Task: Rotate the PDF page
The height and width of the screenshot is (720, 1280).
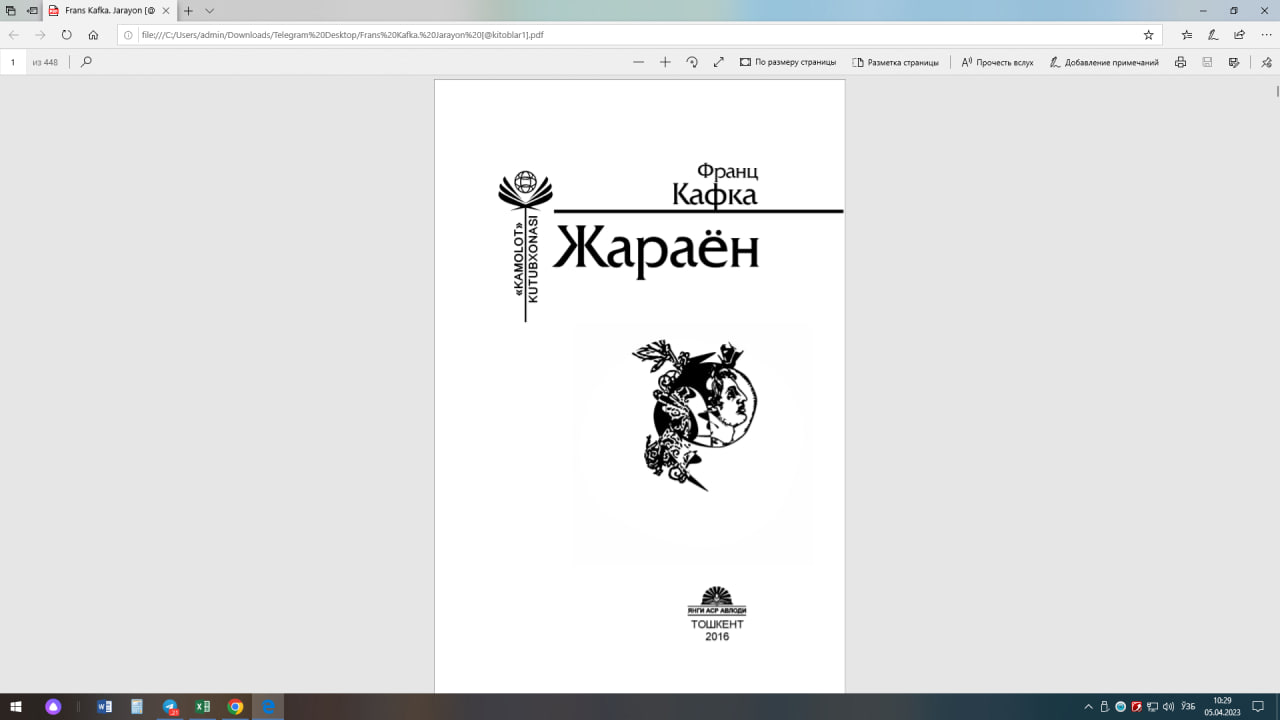Action: 692,61
